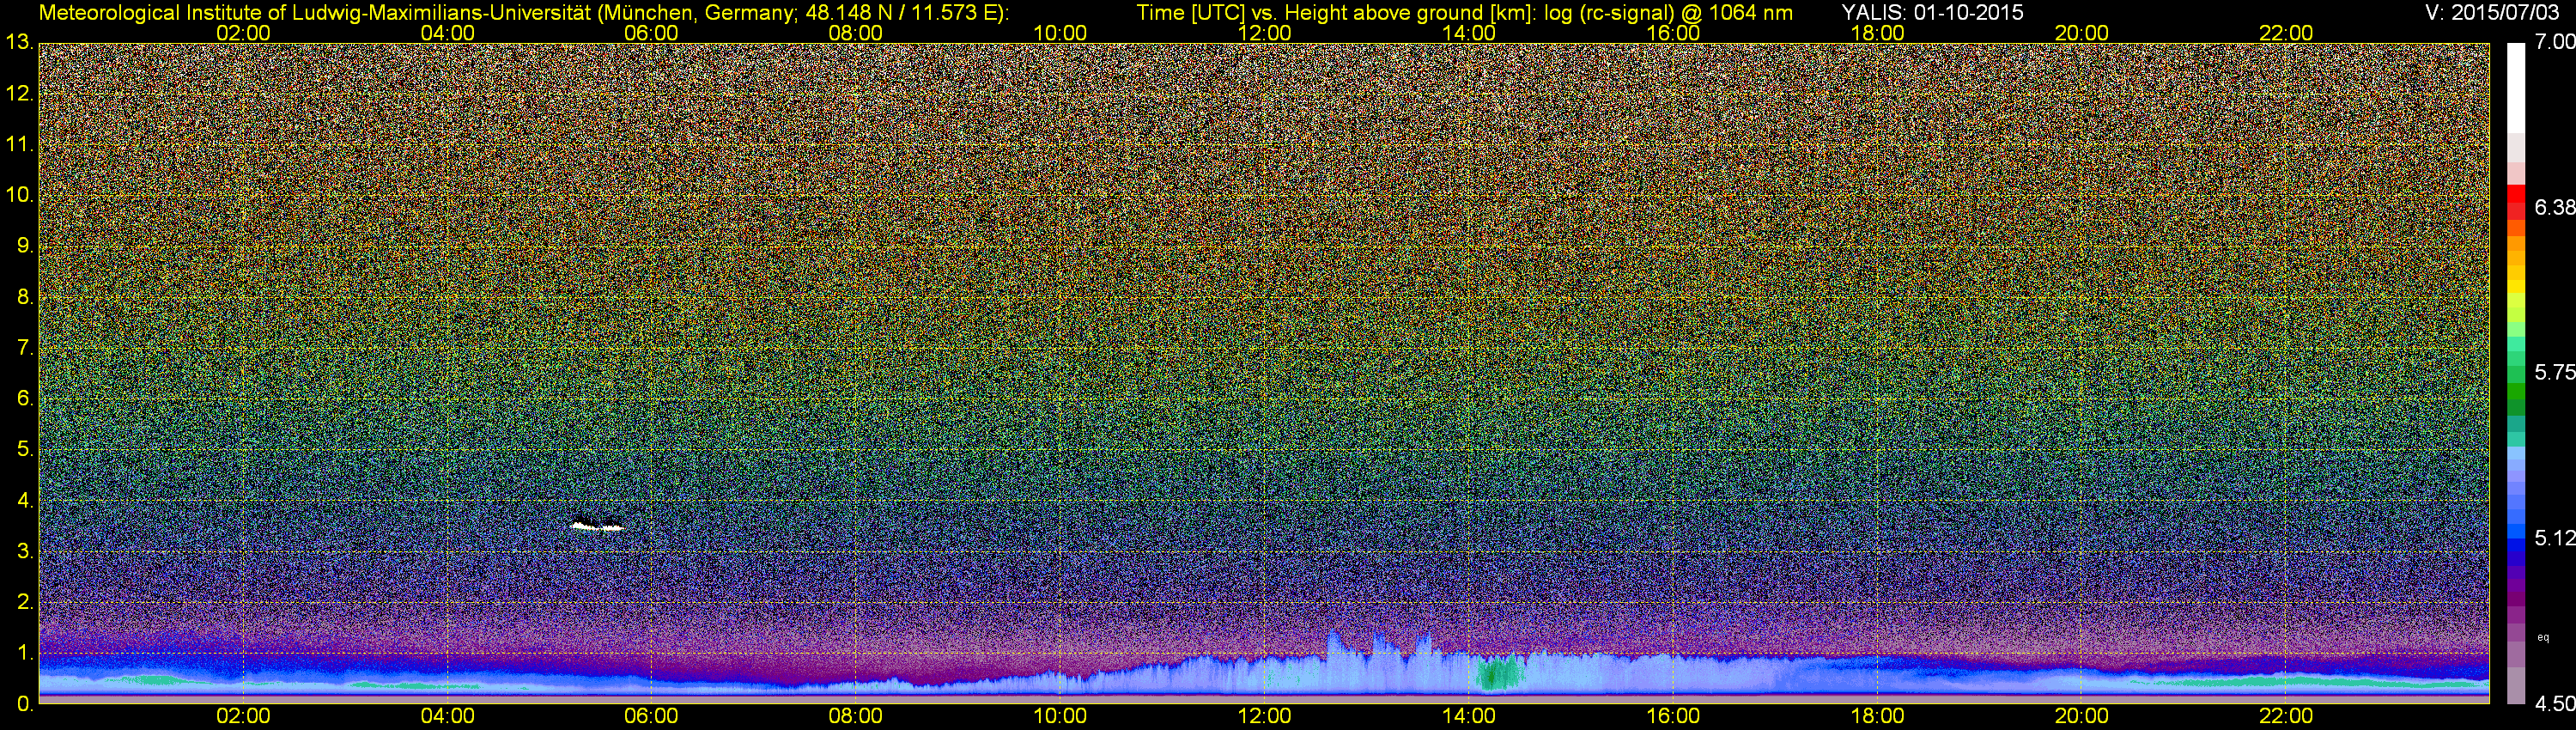The image size is (2576, 730).
Task: Click the 06:00 label on the bottom time axis
Action: pyautogui.click(x=651, y=717)
